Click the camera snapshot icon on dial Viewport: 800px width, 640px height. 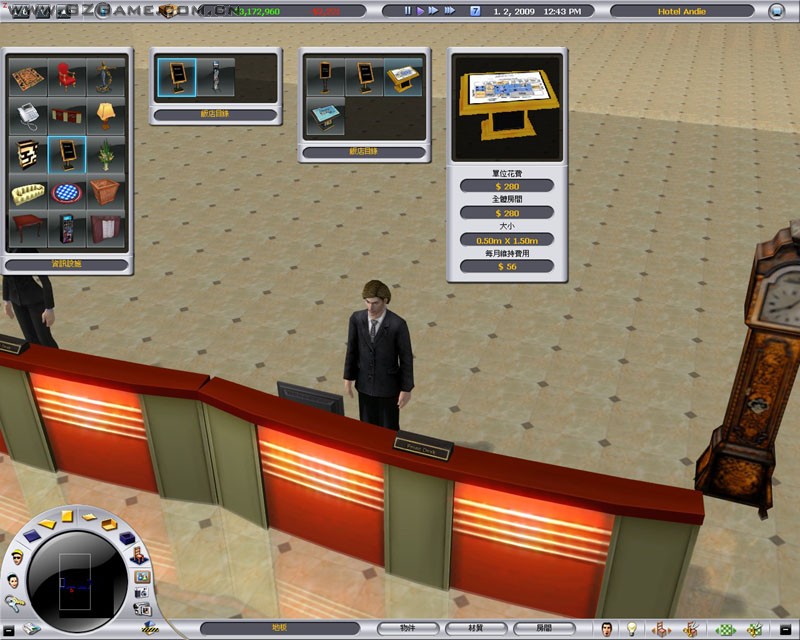(141, 593)
